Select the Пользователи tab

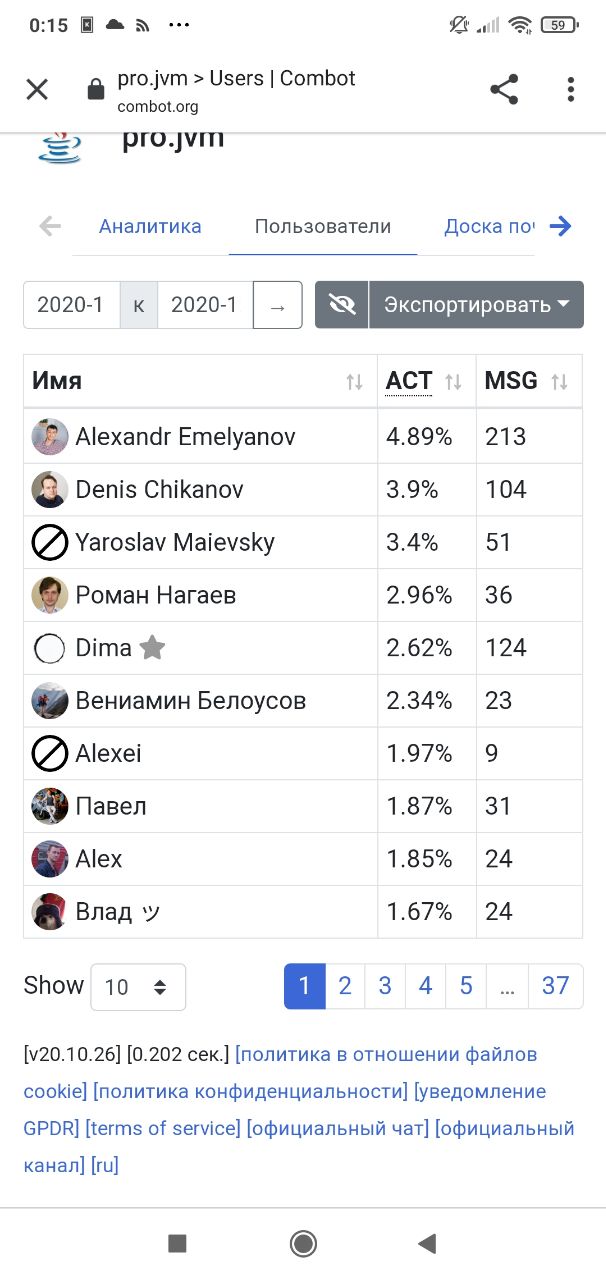tap(323, 226)
